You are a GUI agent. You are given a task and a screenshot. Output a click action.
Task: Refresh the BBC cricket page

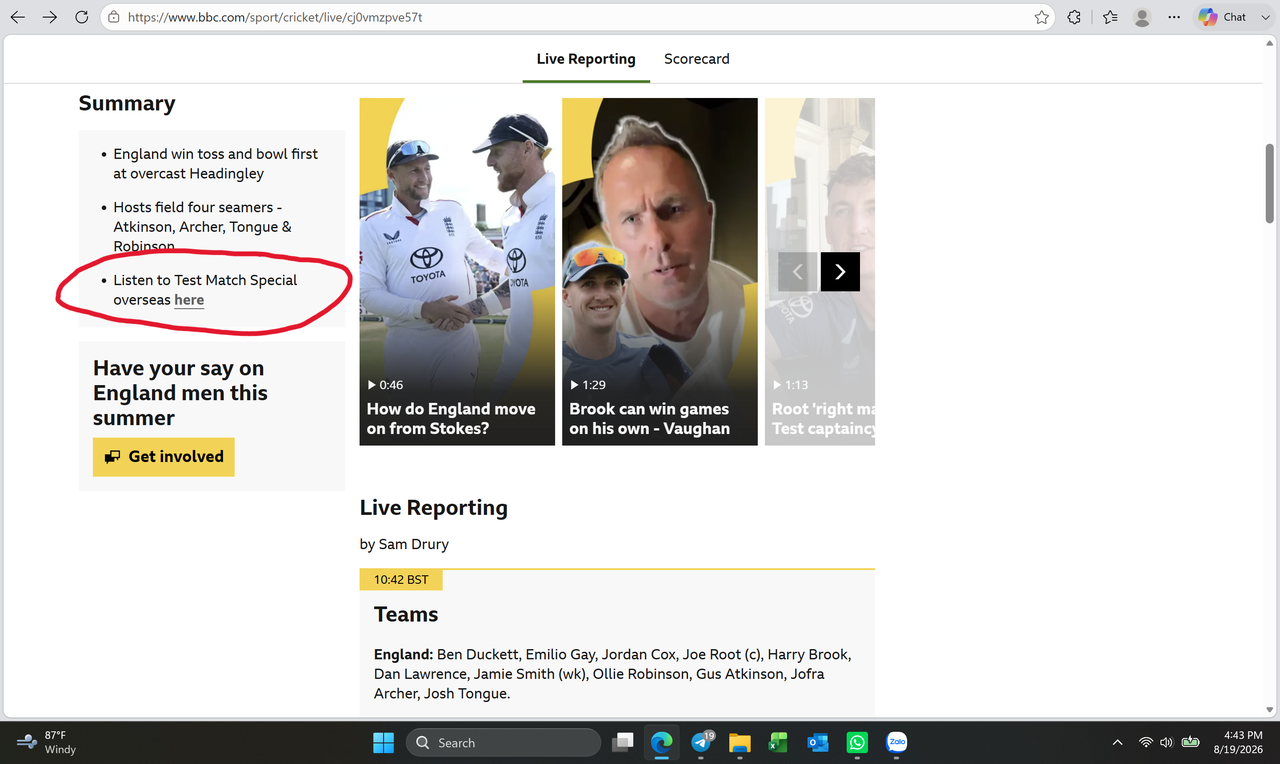click(82, 17)
